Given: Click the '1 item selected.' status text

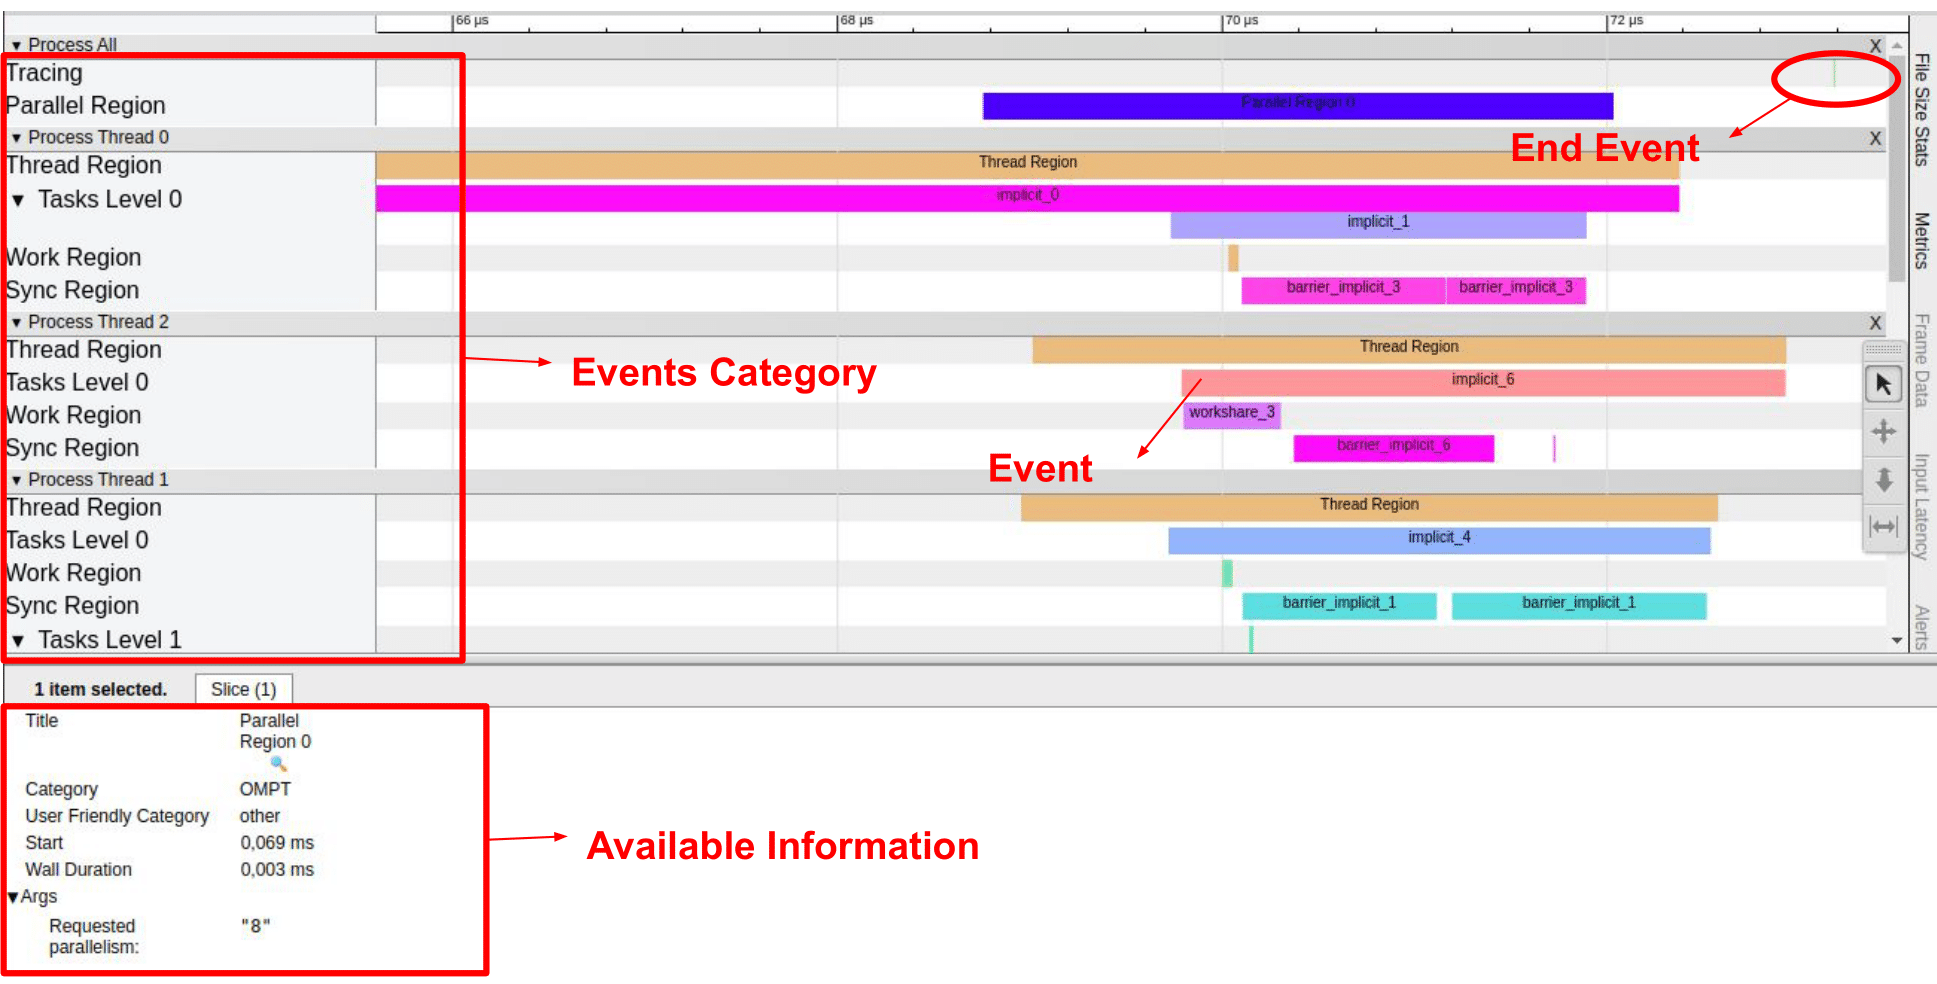Looking at the screenshot, I should click(100, 689).
